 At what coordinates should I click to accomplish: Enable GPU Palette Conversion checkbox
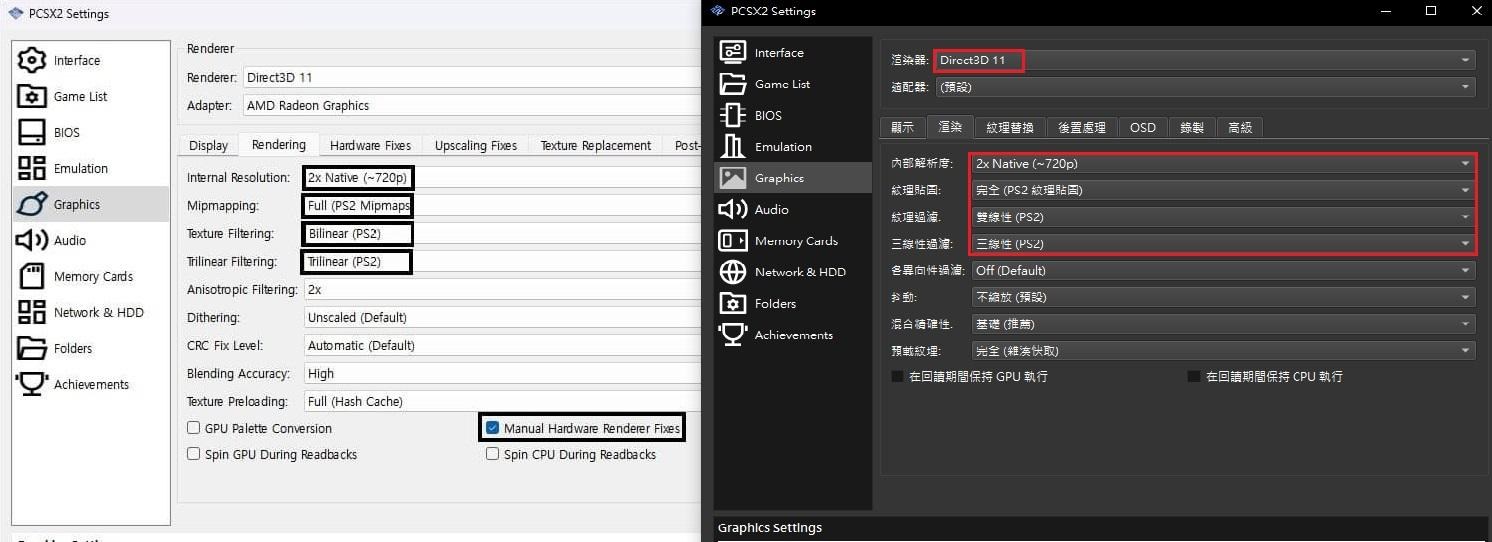click(x=194, y=428)
